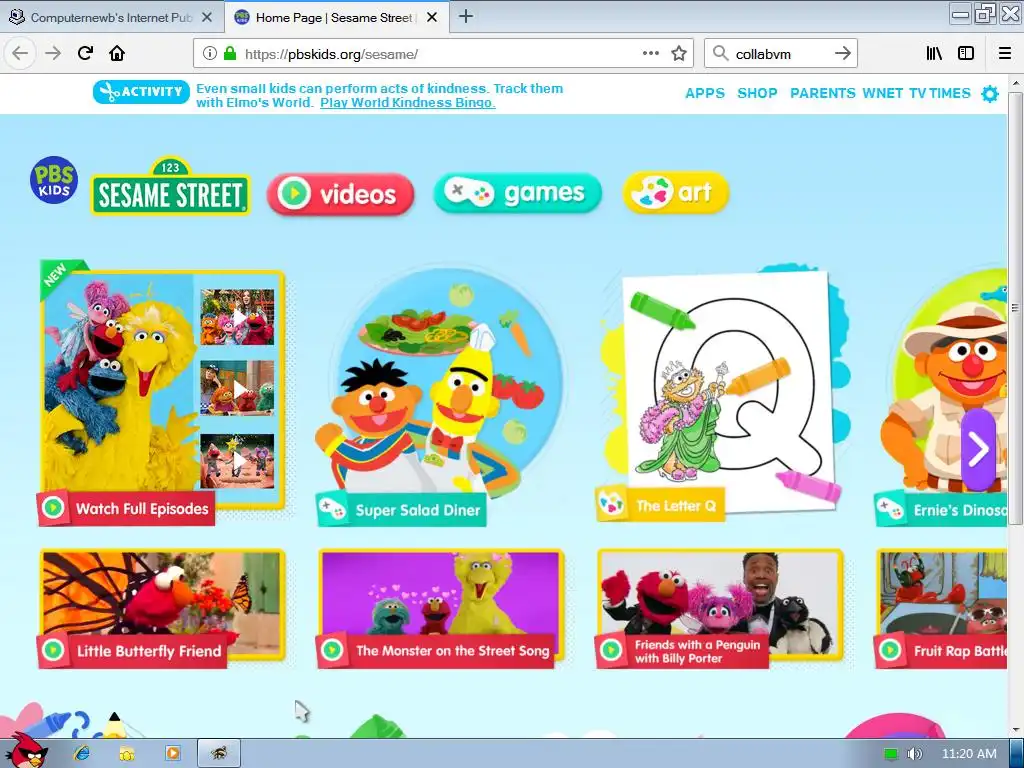Close the Computernewb's Internet Pub tab

click(x=206, y=17)
